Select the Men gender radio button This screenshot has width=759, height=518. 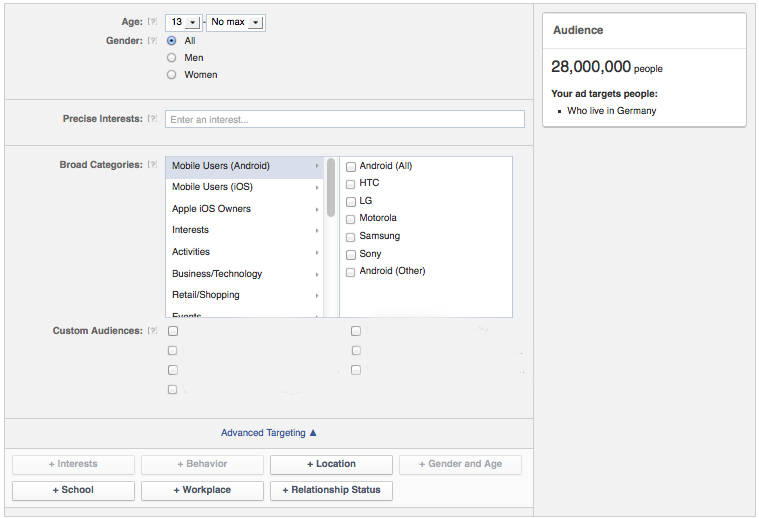pyautogui.click(x=172, y=58)
